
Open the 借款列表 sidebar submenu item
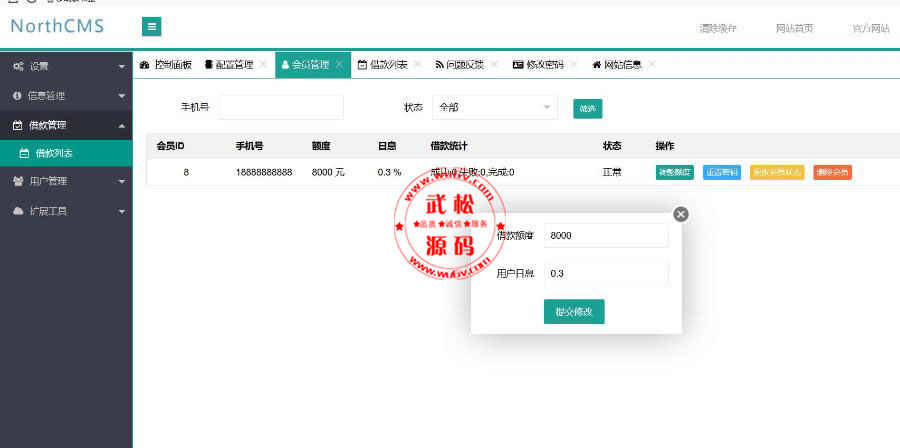pos(66,153)
